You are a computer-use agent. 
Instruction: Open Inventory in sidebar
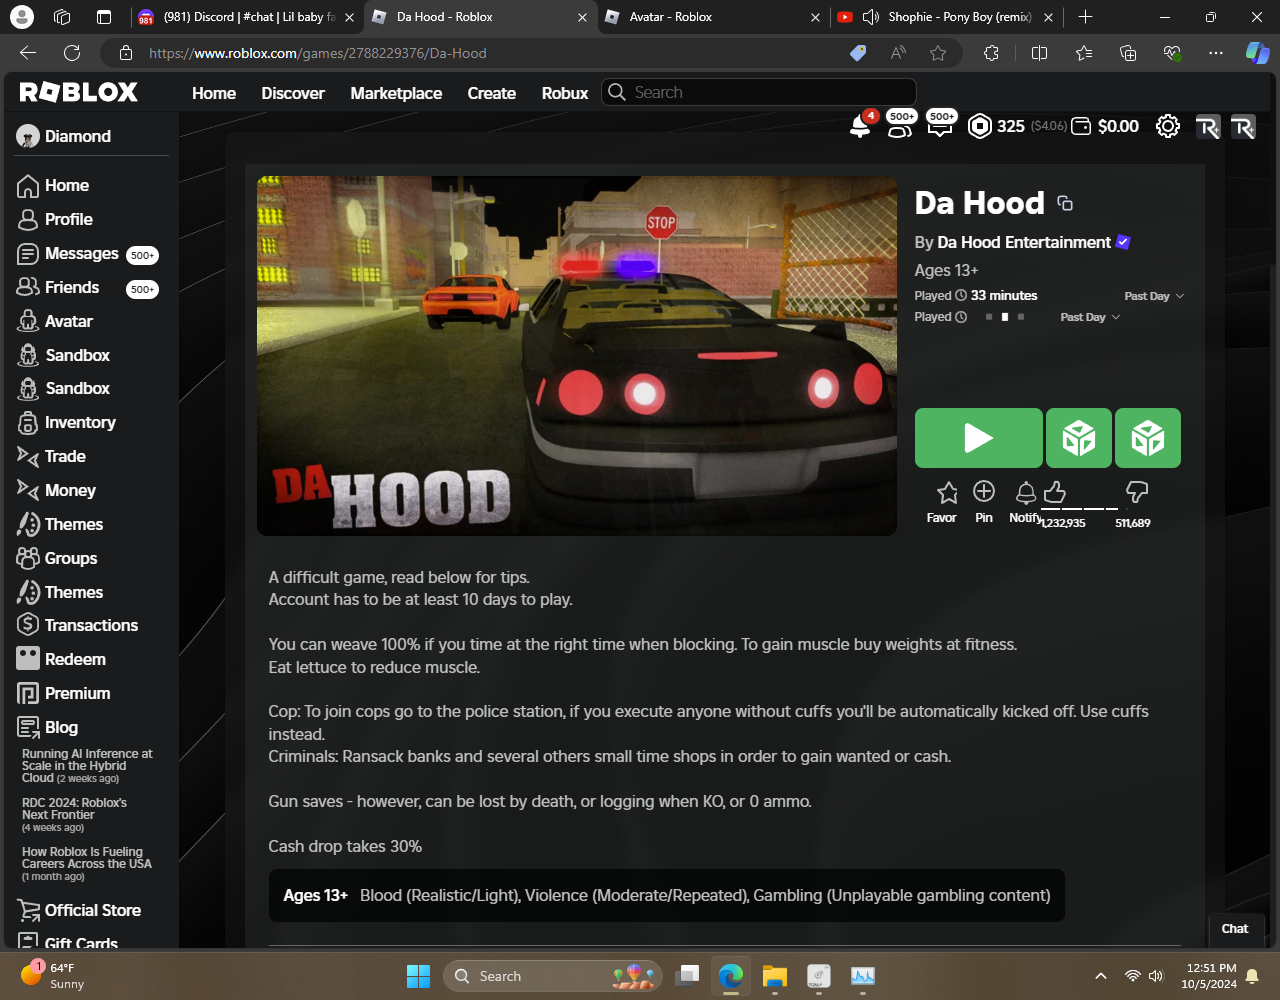coord(66,422)
